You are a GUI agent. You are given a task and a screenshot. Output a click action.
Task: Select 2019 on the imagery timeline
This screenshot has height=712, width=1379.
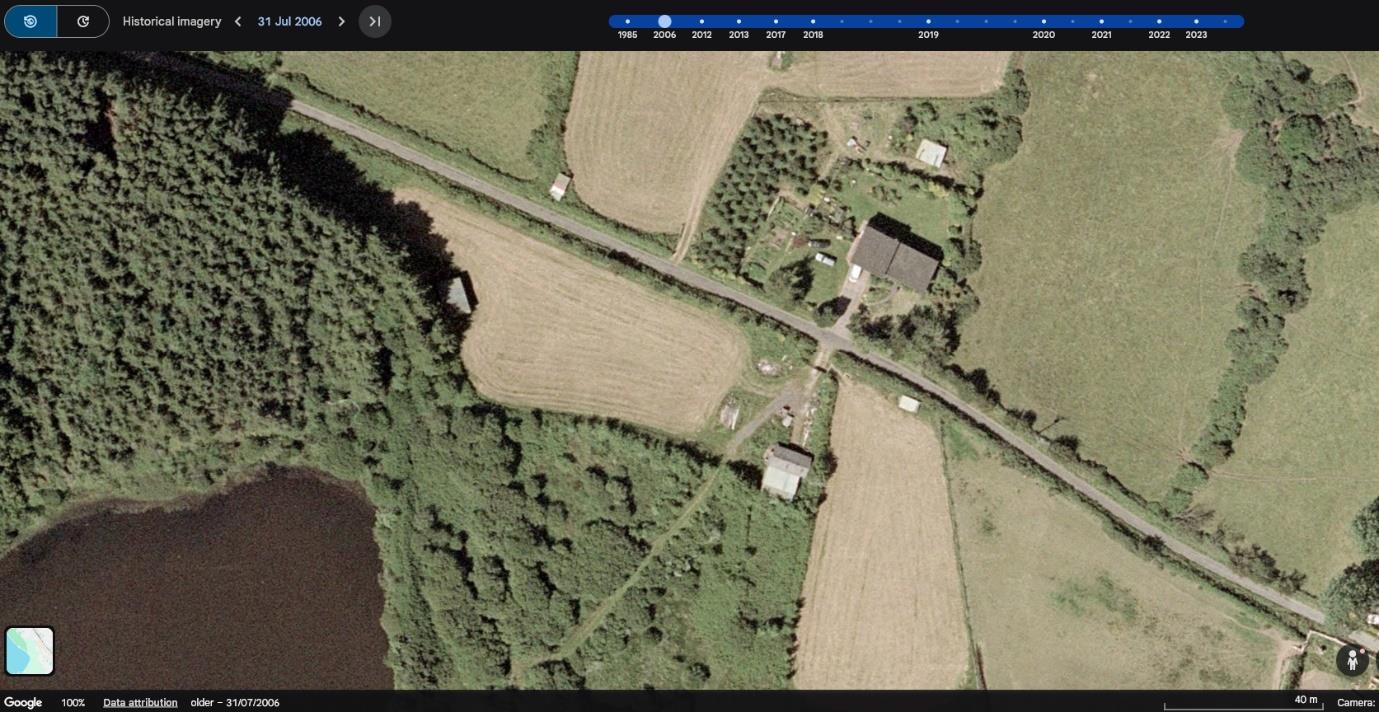pyautogui.click(x=928, y=20)
